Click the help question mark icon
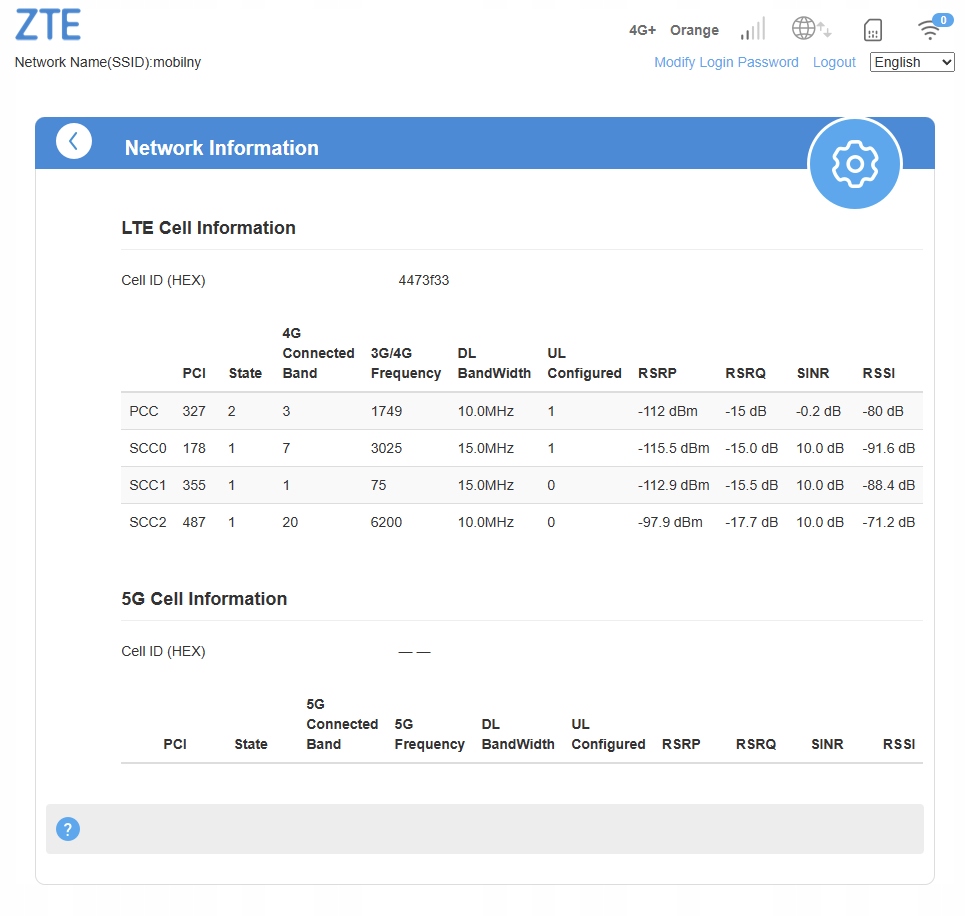This screenshot has height=916, width=966. coord(68,829)
